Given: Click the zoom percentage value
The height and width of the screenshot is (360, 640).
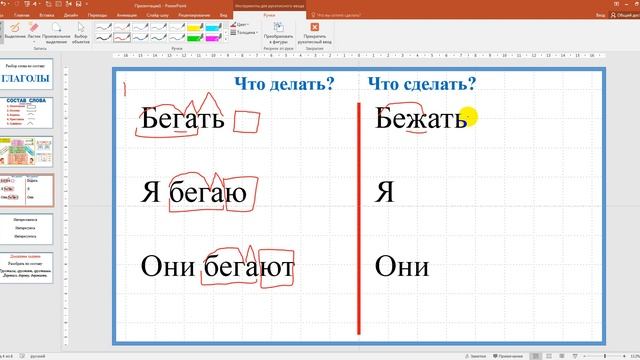Looking at the screenshot, I should pos(634,356).
